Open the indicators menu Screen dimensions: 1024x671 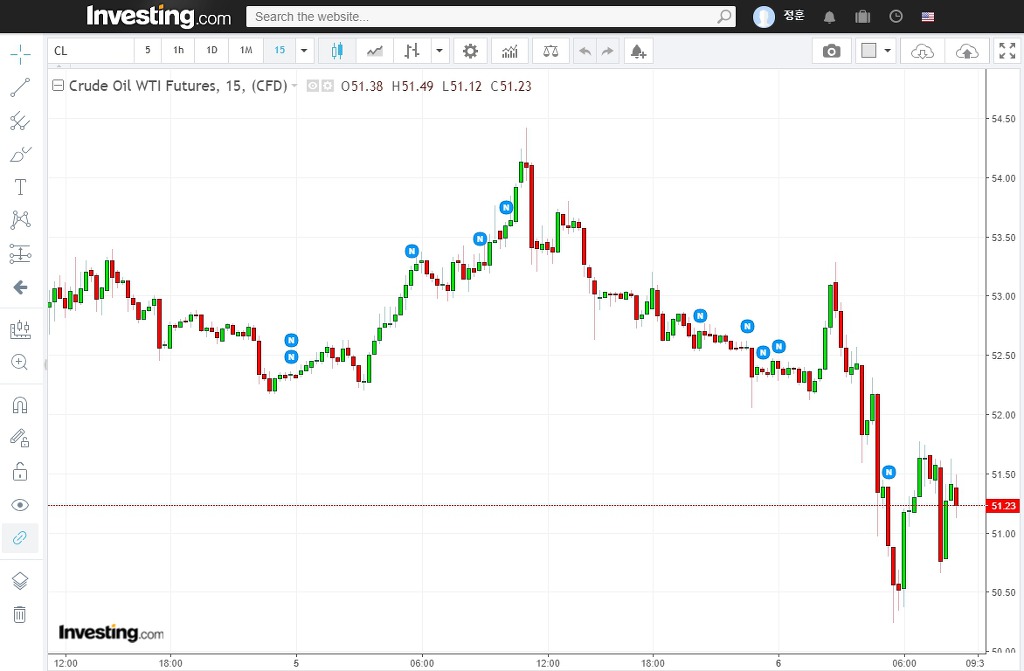point(509,51)
